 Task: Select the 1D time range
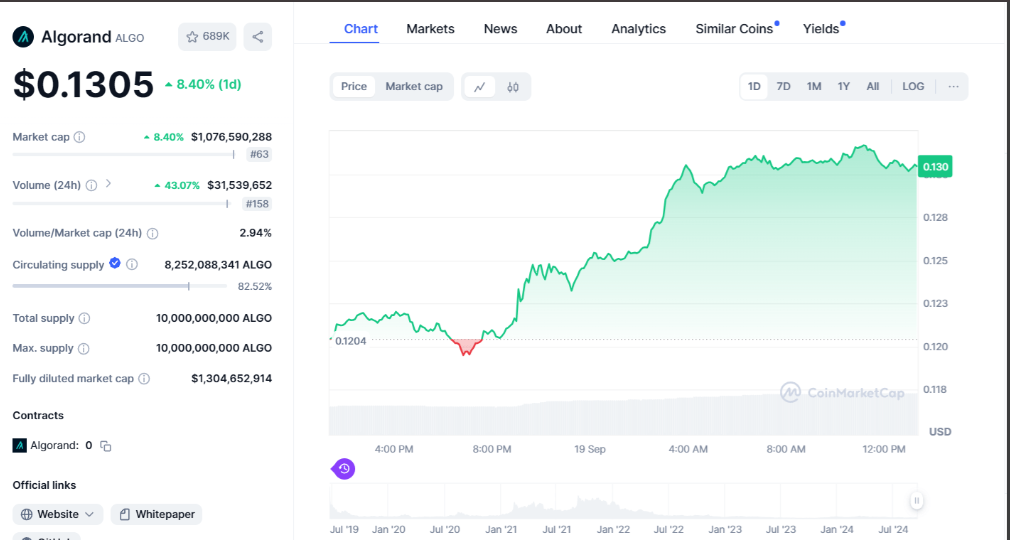[754, 86]
